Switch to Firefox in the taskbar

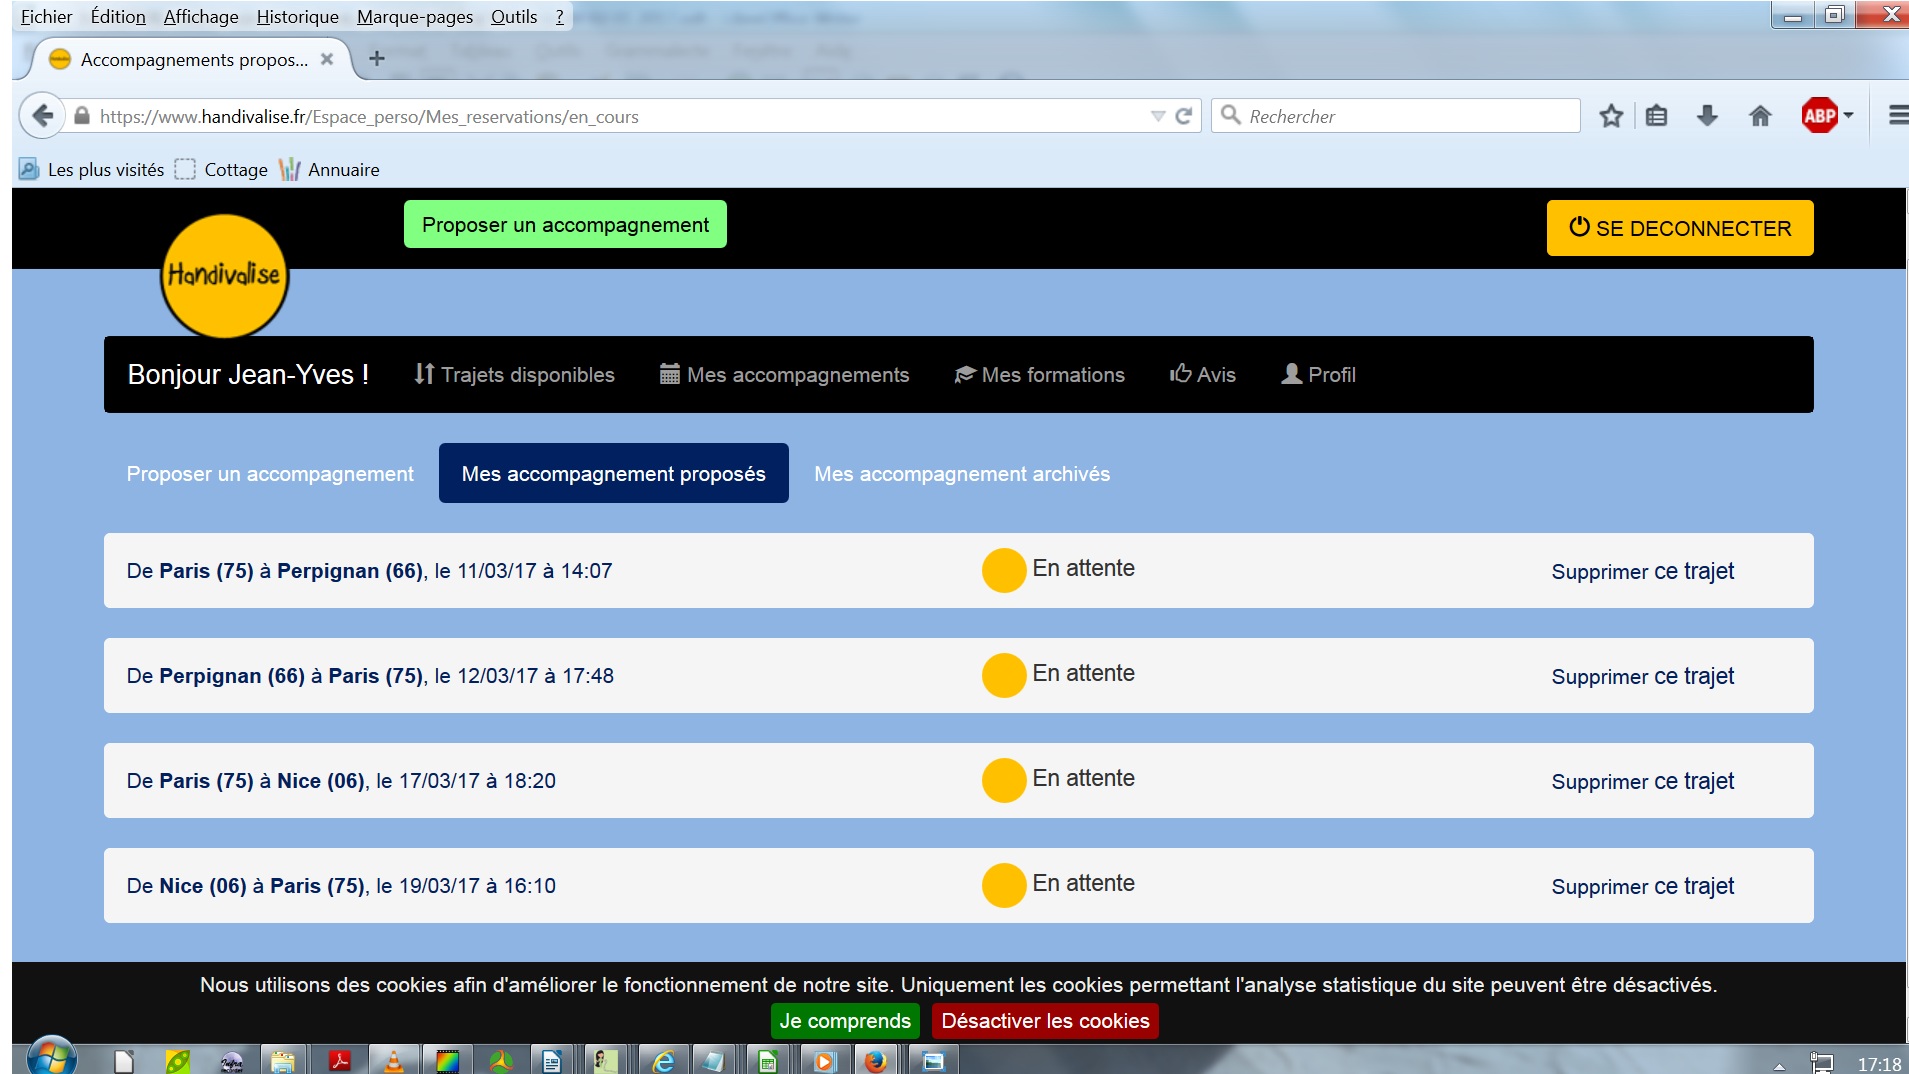(876, 1061)
